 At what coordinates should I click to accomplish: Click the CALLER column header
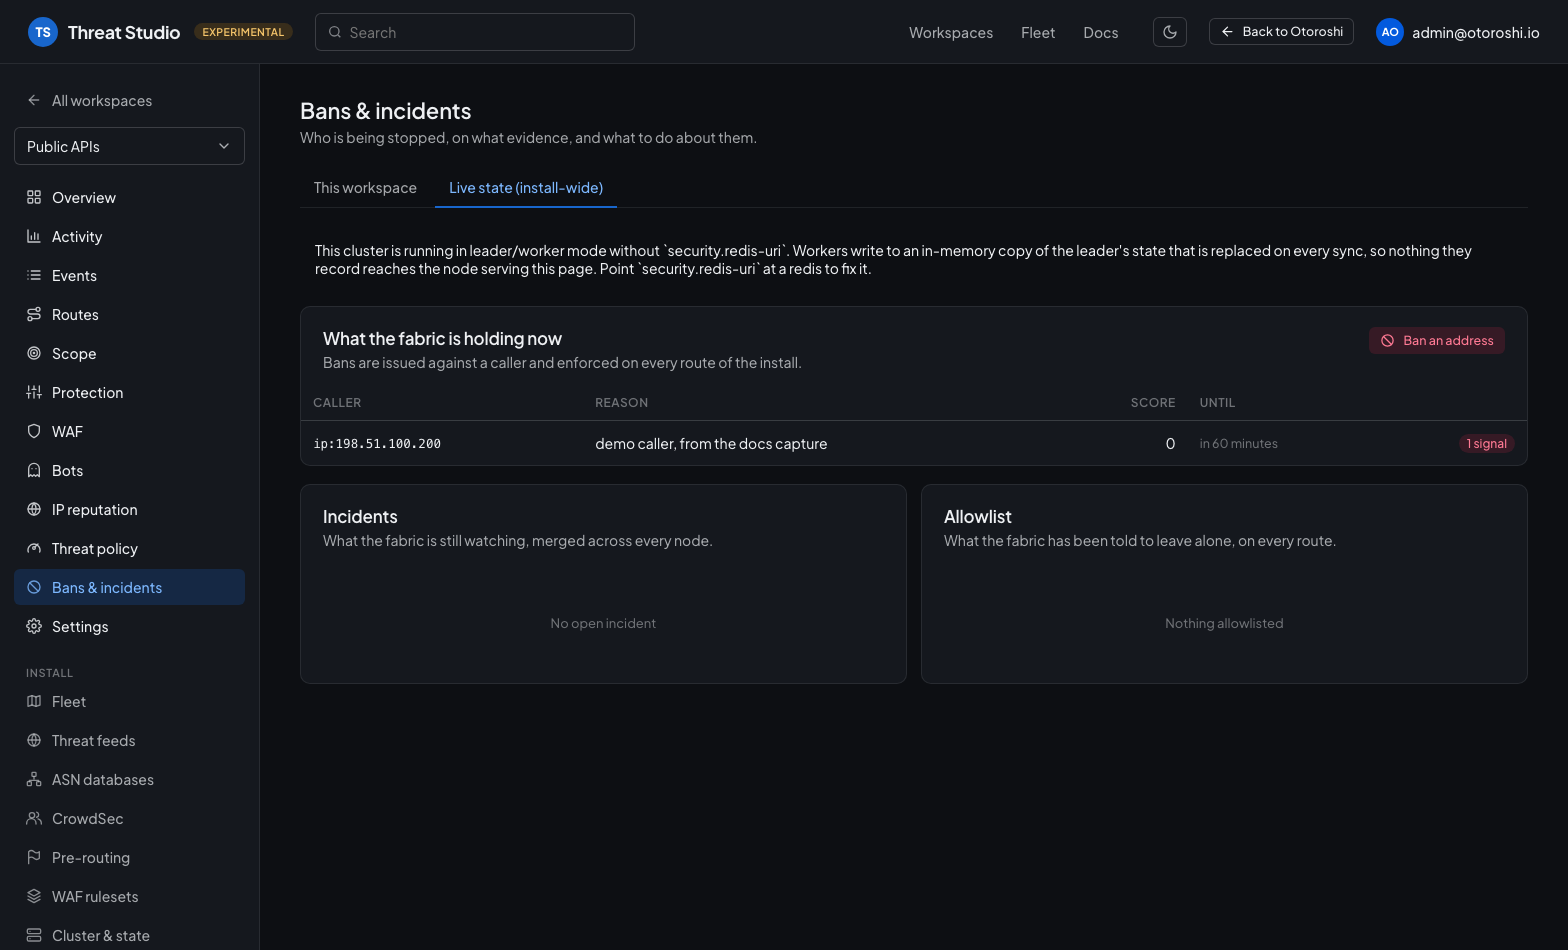337,403
